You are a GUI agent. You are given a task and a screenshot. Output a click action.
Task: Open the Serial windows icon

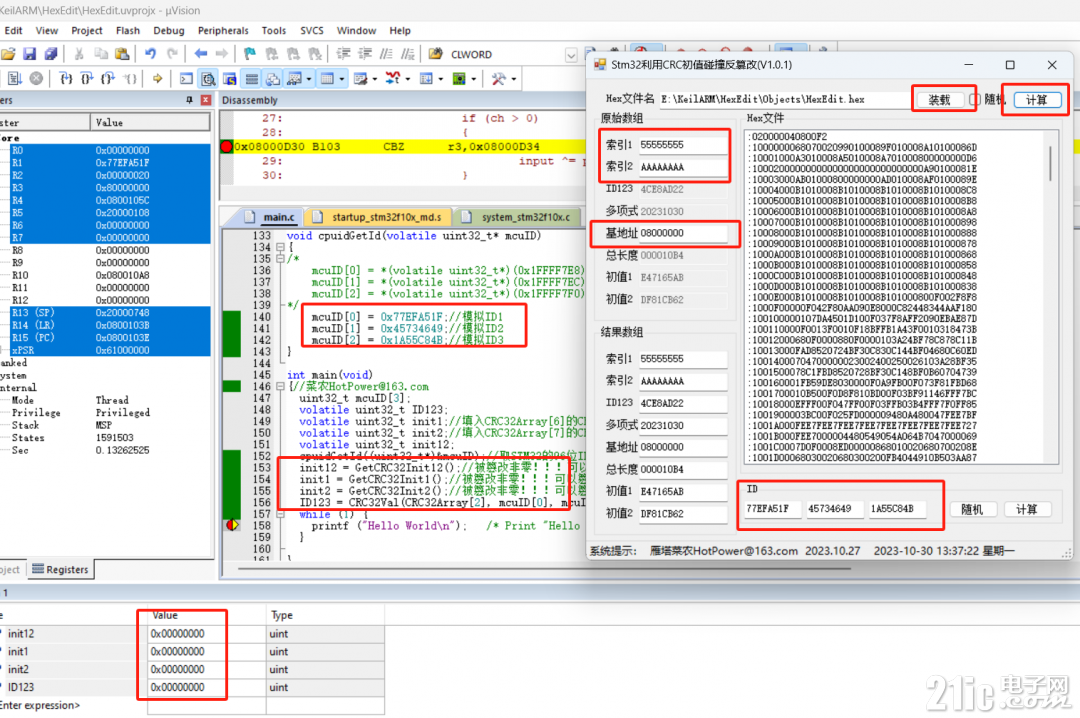[x=360, y=79]
